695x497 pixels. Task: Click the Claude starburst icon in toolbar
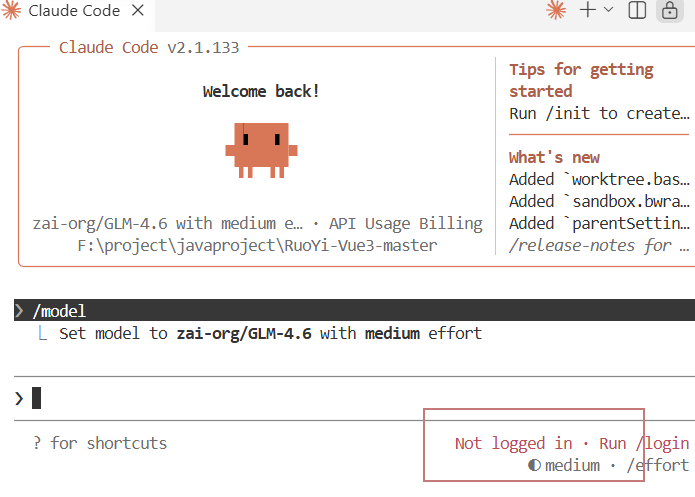(x=556, y=10)
